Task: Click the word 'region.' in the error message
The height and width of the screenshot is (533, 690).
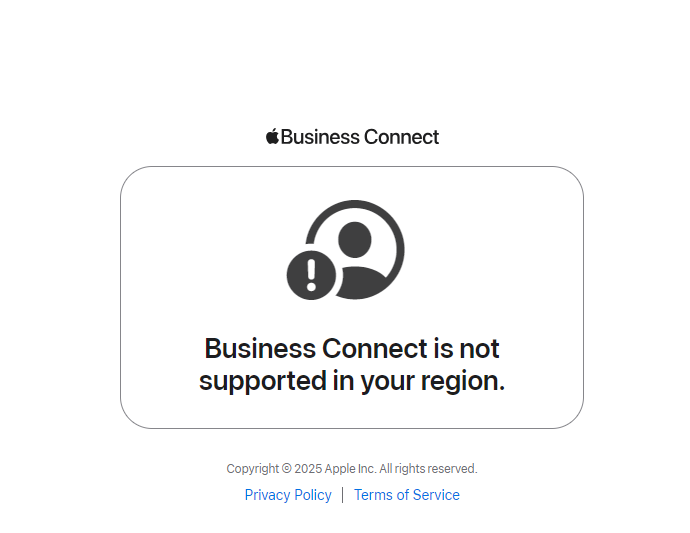Action: click(x=463, y=381)
